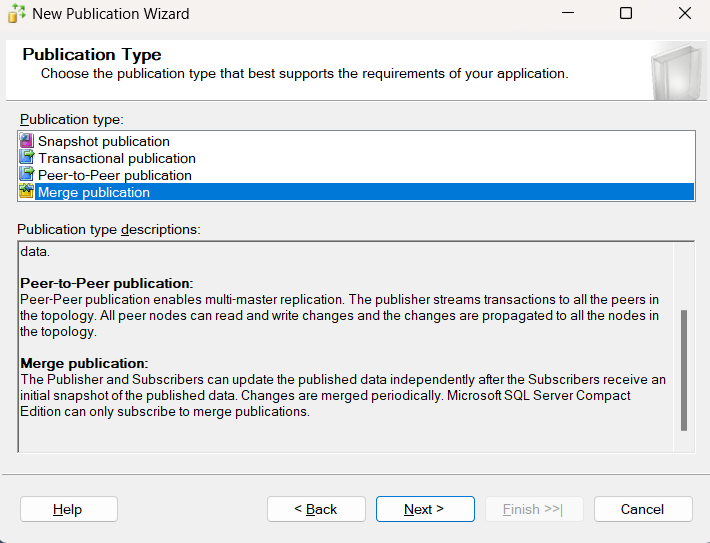Go back with the Back button
The image size is (710, 543).
pos(316,509)
